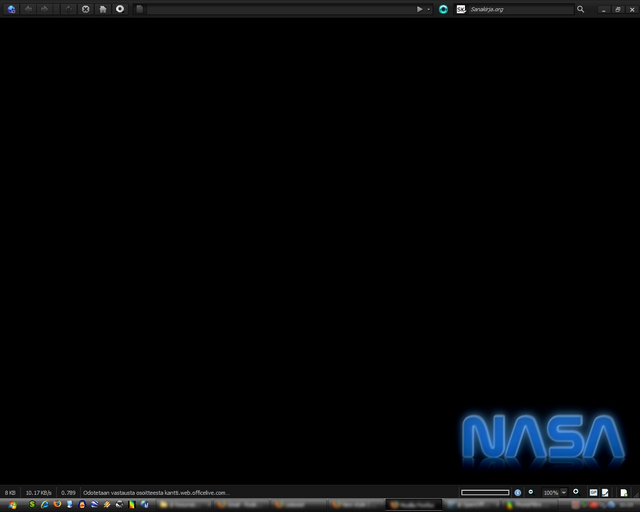640x512 pixels.
Task: Click the magnifier search button
Action: (580, 9)
